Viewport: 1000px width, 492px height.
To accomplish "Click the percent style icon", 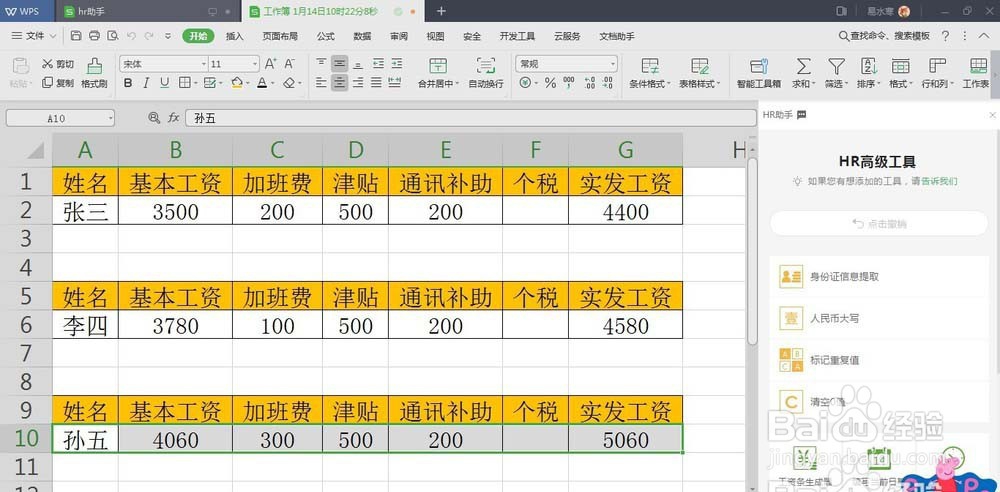I will coord(550,83).
